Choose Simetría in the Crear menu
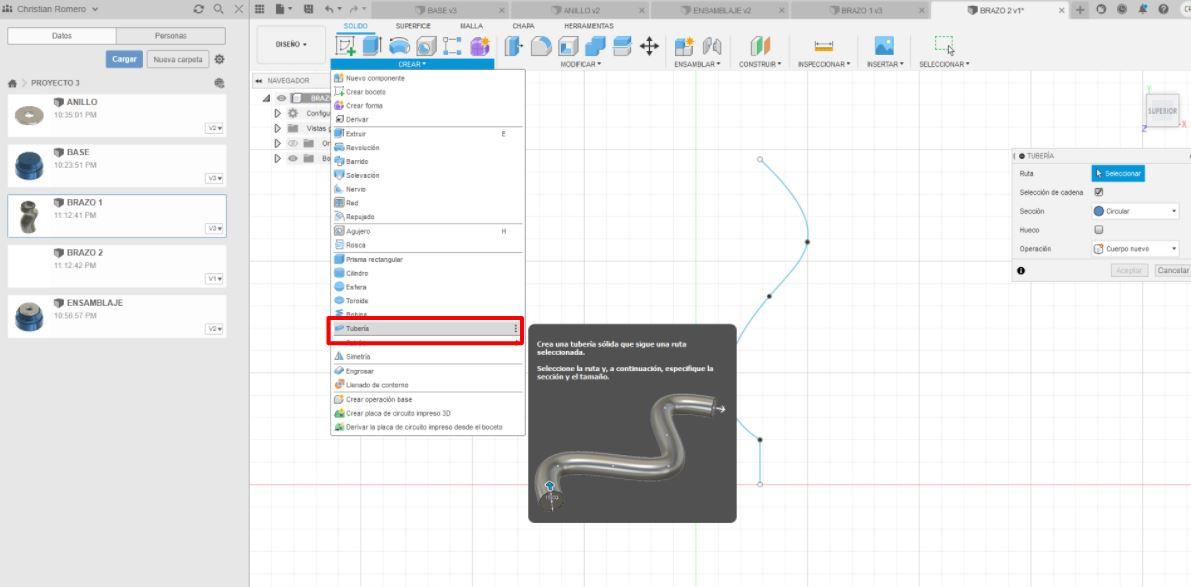The height and width of the screenshot is (587, 1191). click(x=428, y=356)
